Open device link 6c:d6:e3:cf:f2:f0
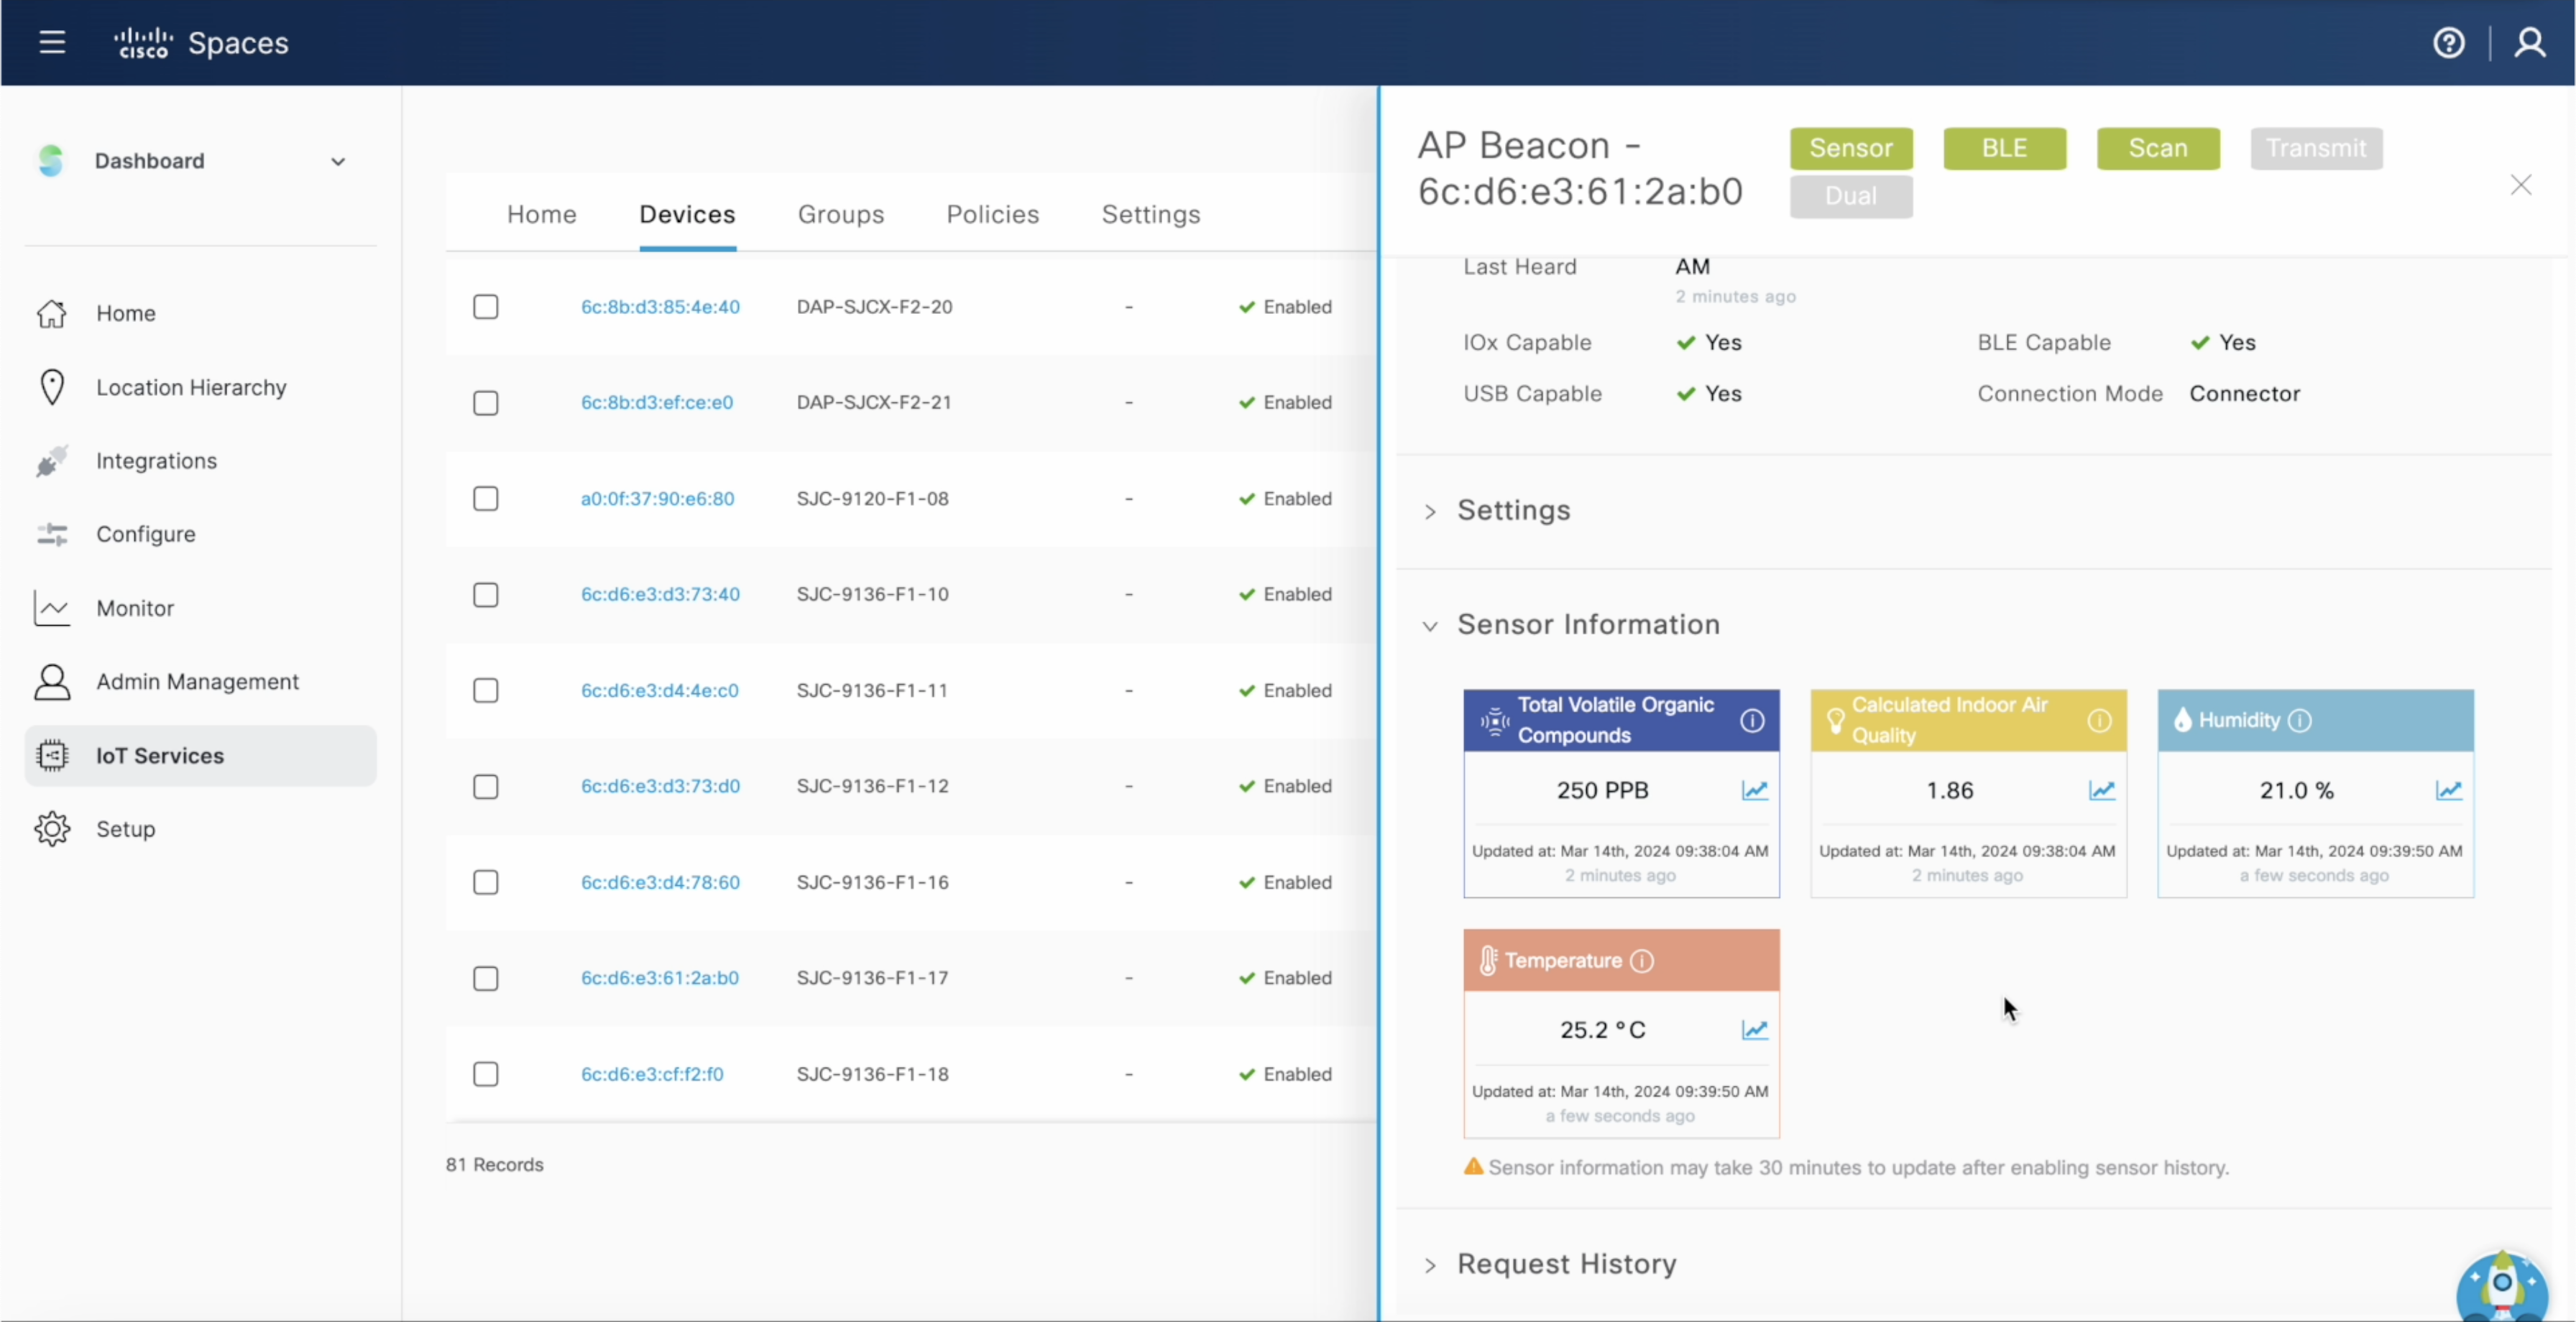This screenshot has height=1322, width=2576. pos(652,1074)
